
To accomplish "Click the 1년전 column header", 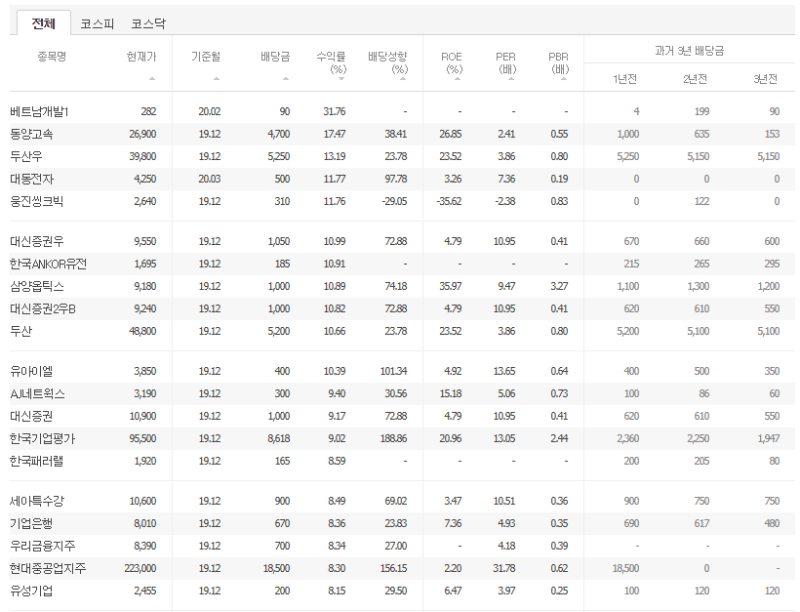I will (x=625, y=79).
